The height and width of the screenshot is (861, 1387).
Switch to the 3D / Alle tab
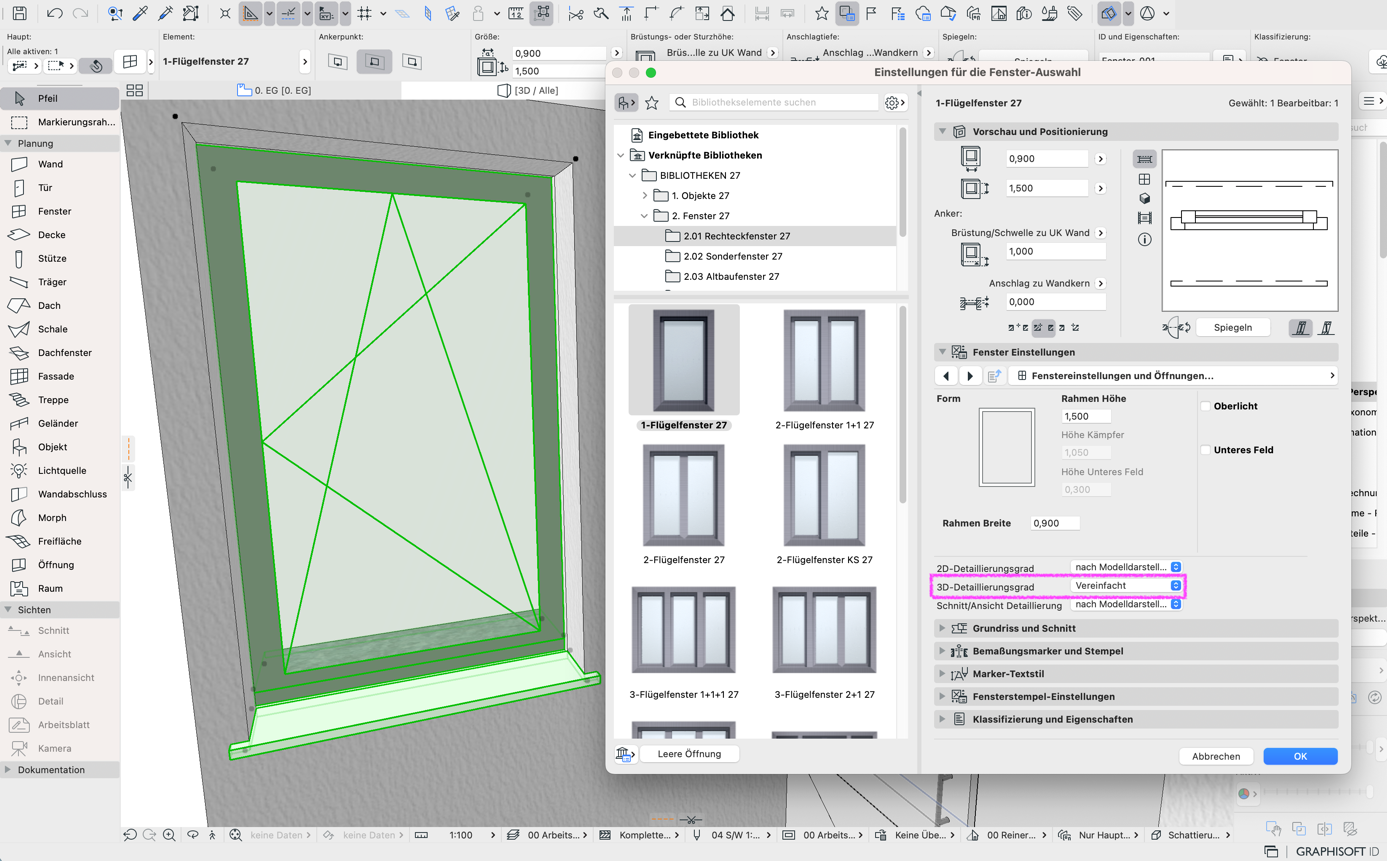click(529, 90)
